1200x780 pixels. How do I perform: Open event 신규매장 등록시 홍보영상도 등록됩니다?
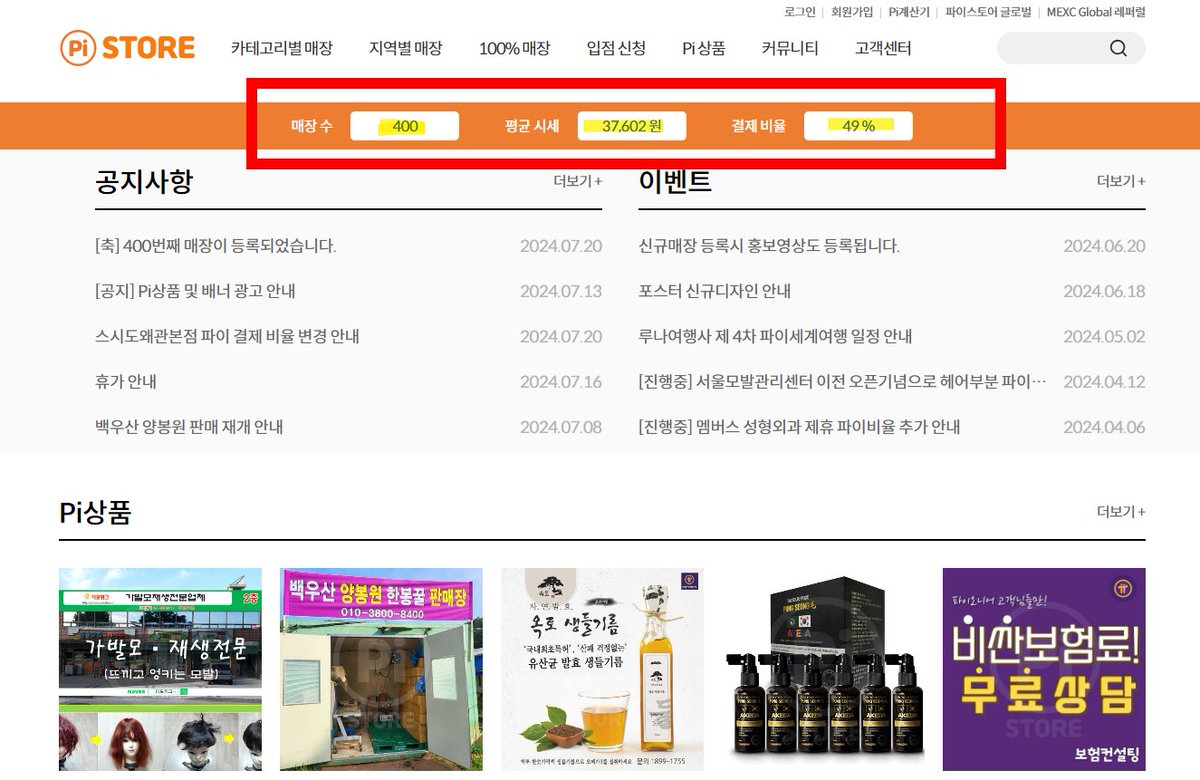pyautogui.click(x=769, y=246)
